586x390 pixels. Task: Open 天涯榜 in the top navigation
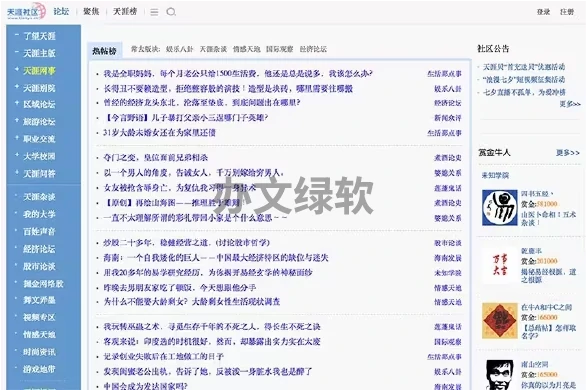[125, 12]
